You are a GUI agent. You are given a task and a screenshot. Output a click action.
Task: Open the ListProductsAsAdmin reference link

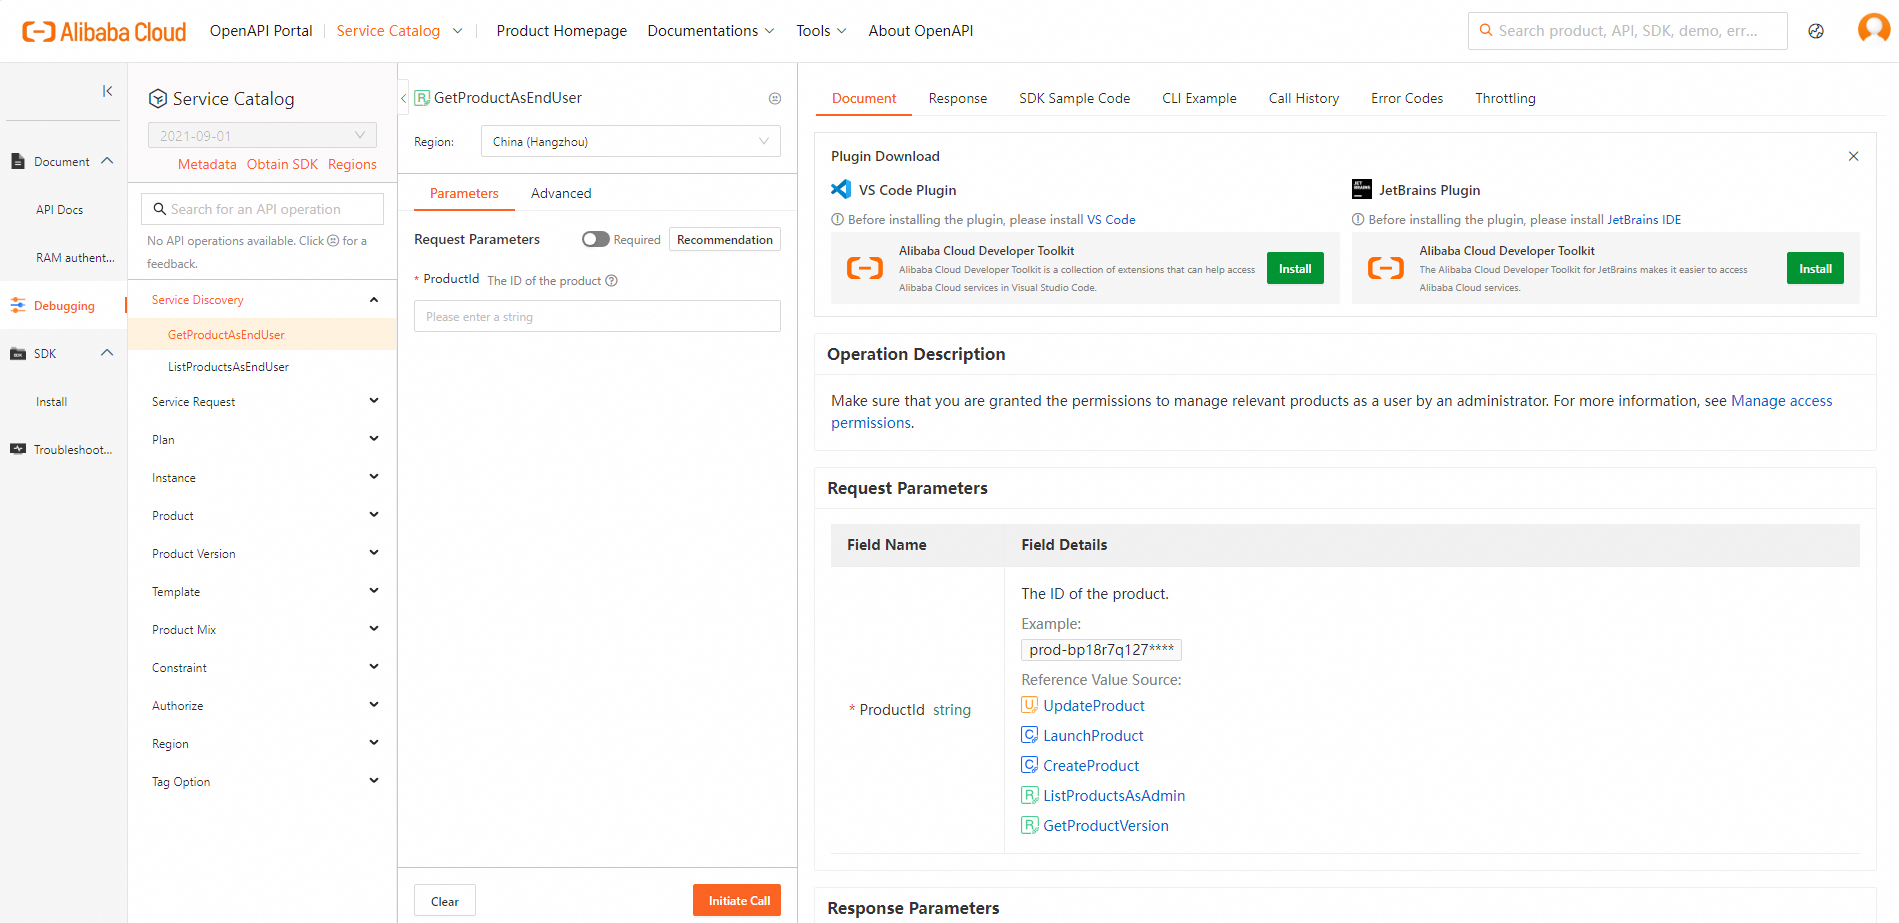(x=1113, y=796)
